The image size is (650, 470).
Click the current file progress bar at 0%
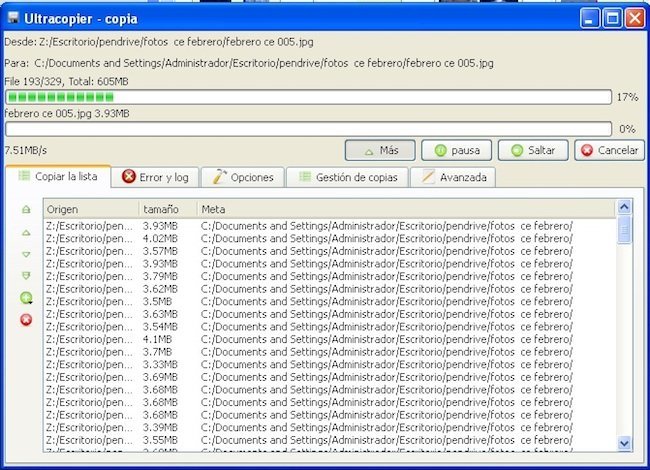pyautogui.click(x=308, y=129)
